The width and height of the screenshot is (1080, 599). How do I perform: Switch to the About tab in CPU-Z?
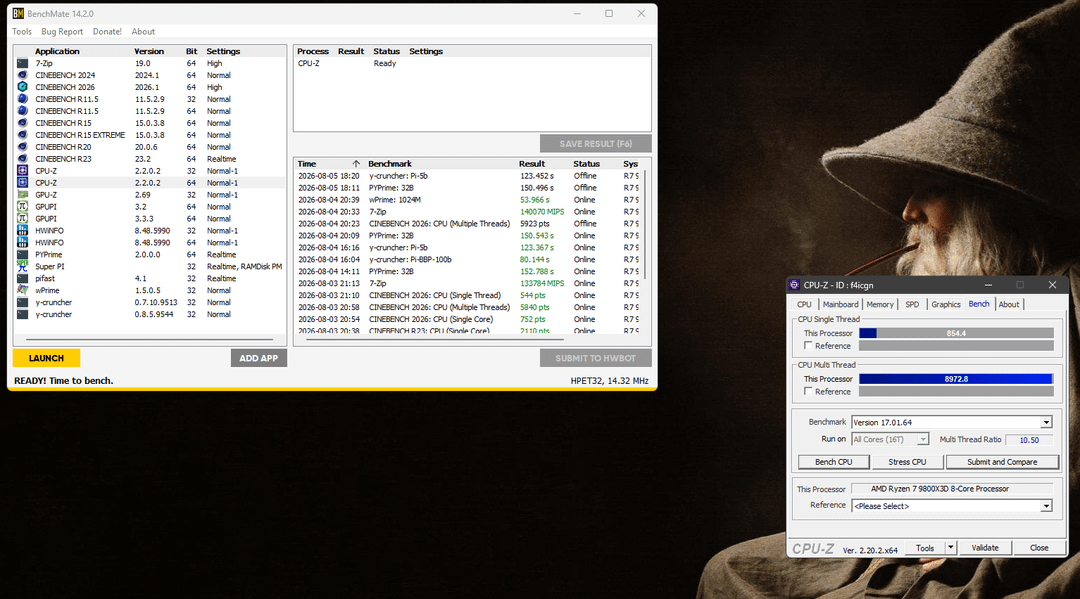pos(1008,304)
